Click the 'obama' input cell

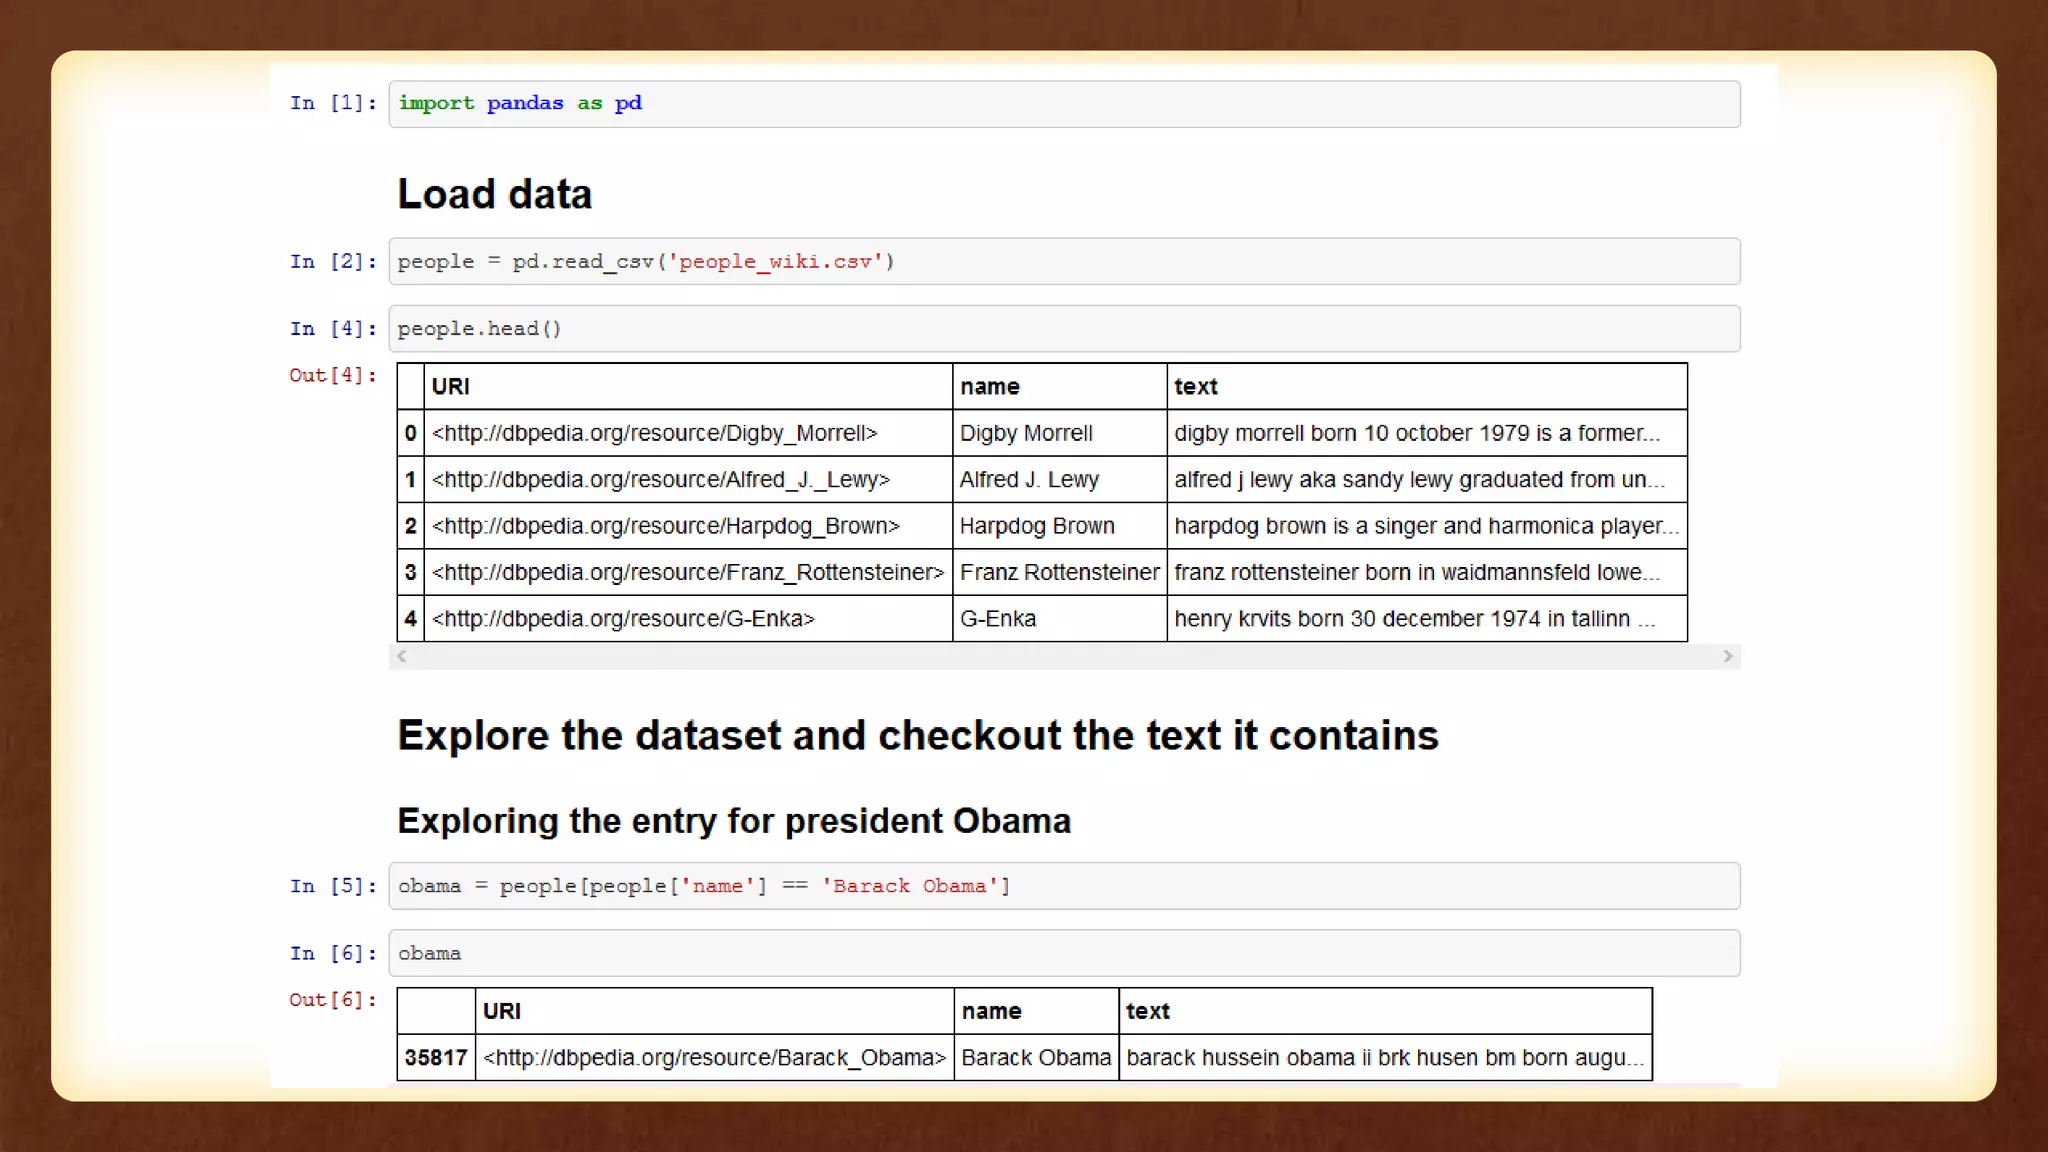(x=1064, y=953)
